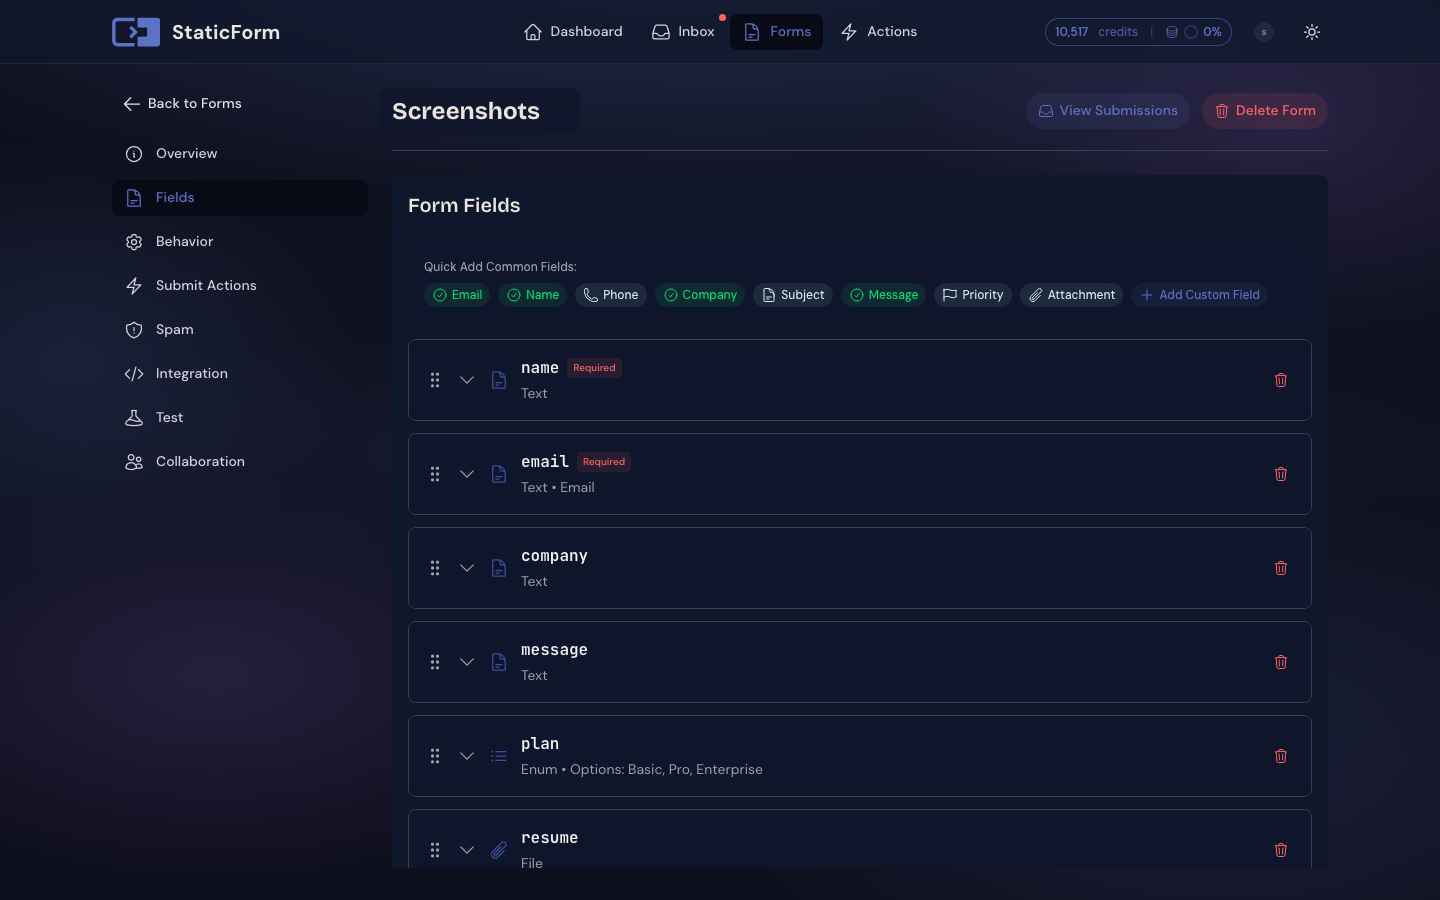Expand the plan field chevron
This screenshot has height=900, width=1440.
point(467,756)
